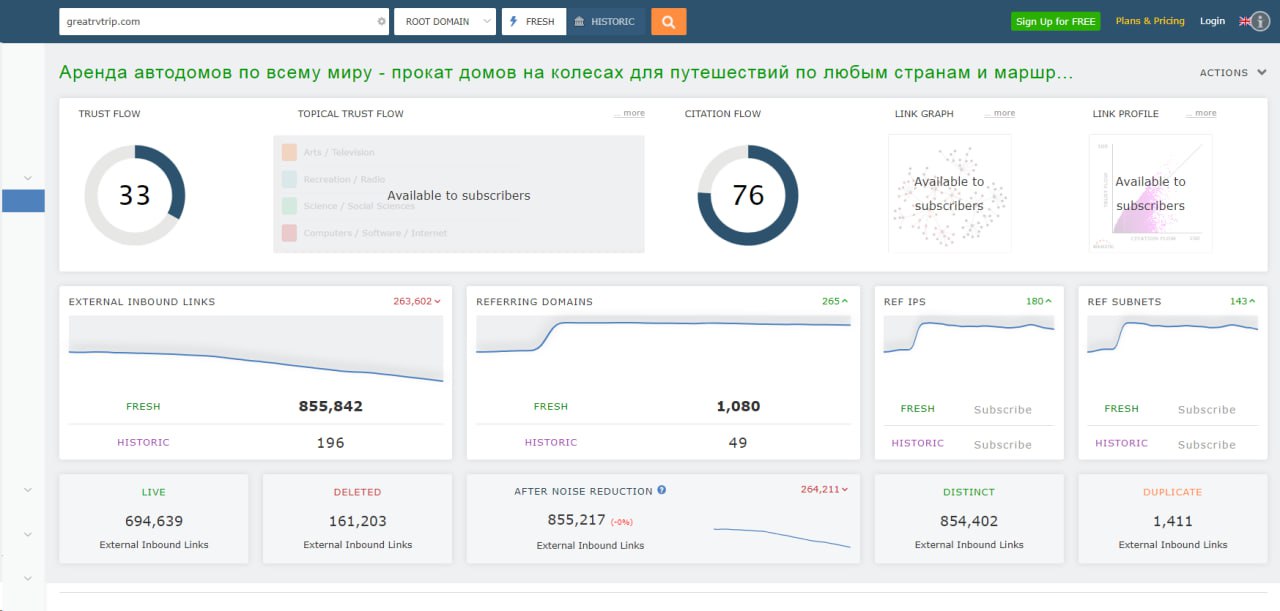
Task: Click the orange search magnifier button
Action: pyautogui.click(x=668, y=21)
